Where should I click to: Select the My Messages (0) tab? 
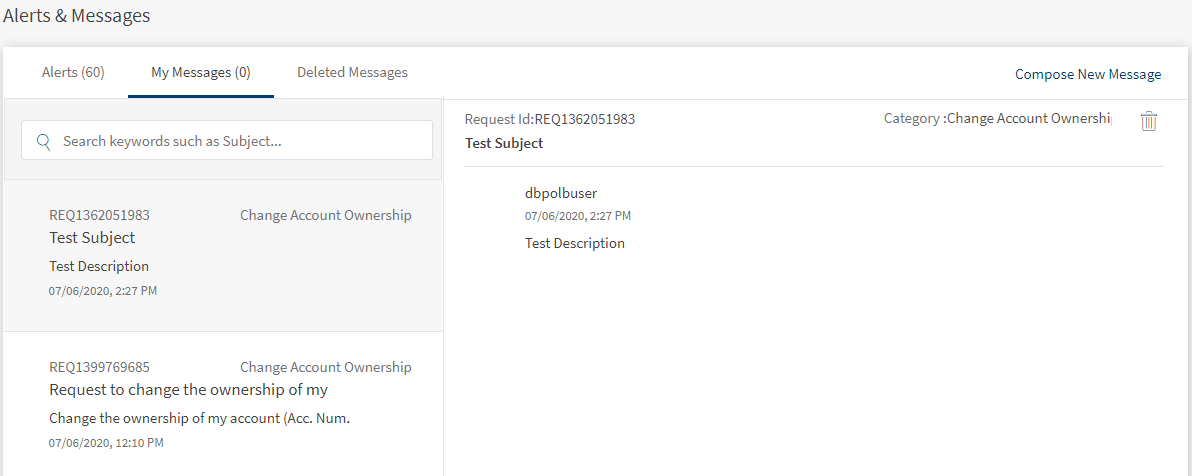pos(201,73)
